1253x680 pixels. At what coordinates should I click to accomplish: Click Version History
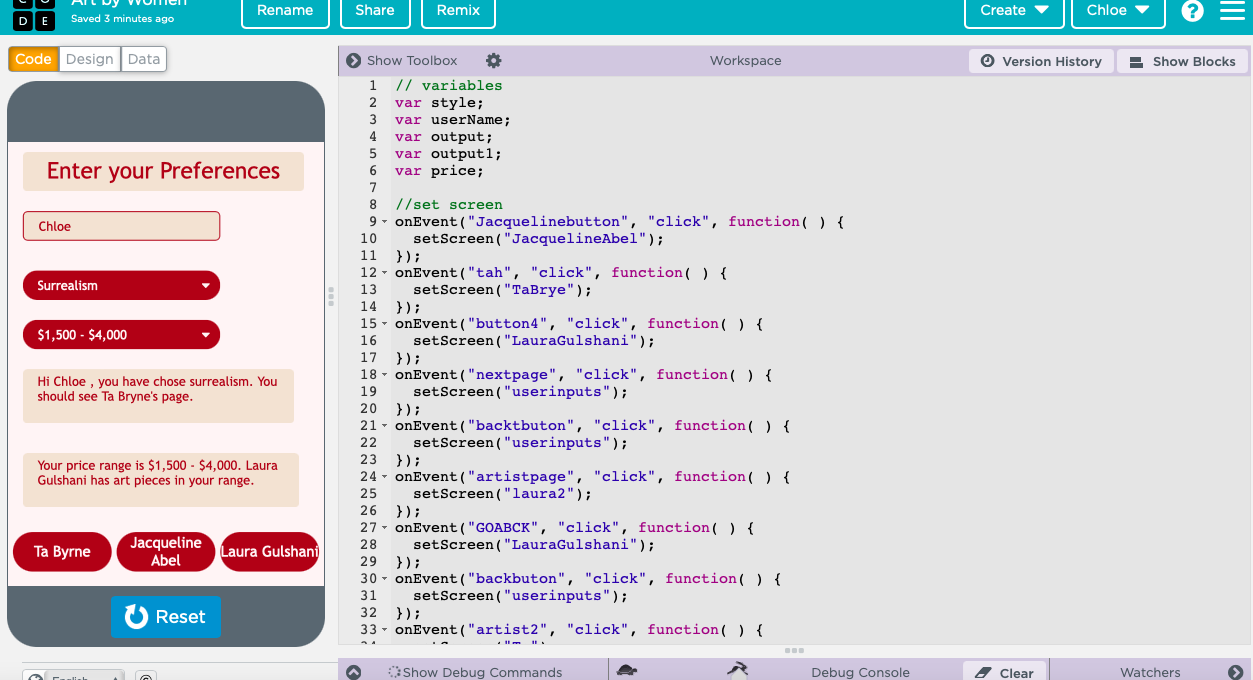click(x=1041, y=61)
